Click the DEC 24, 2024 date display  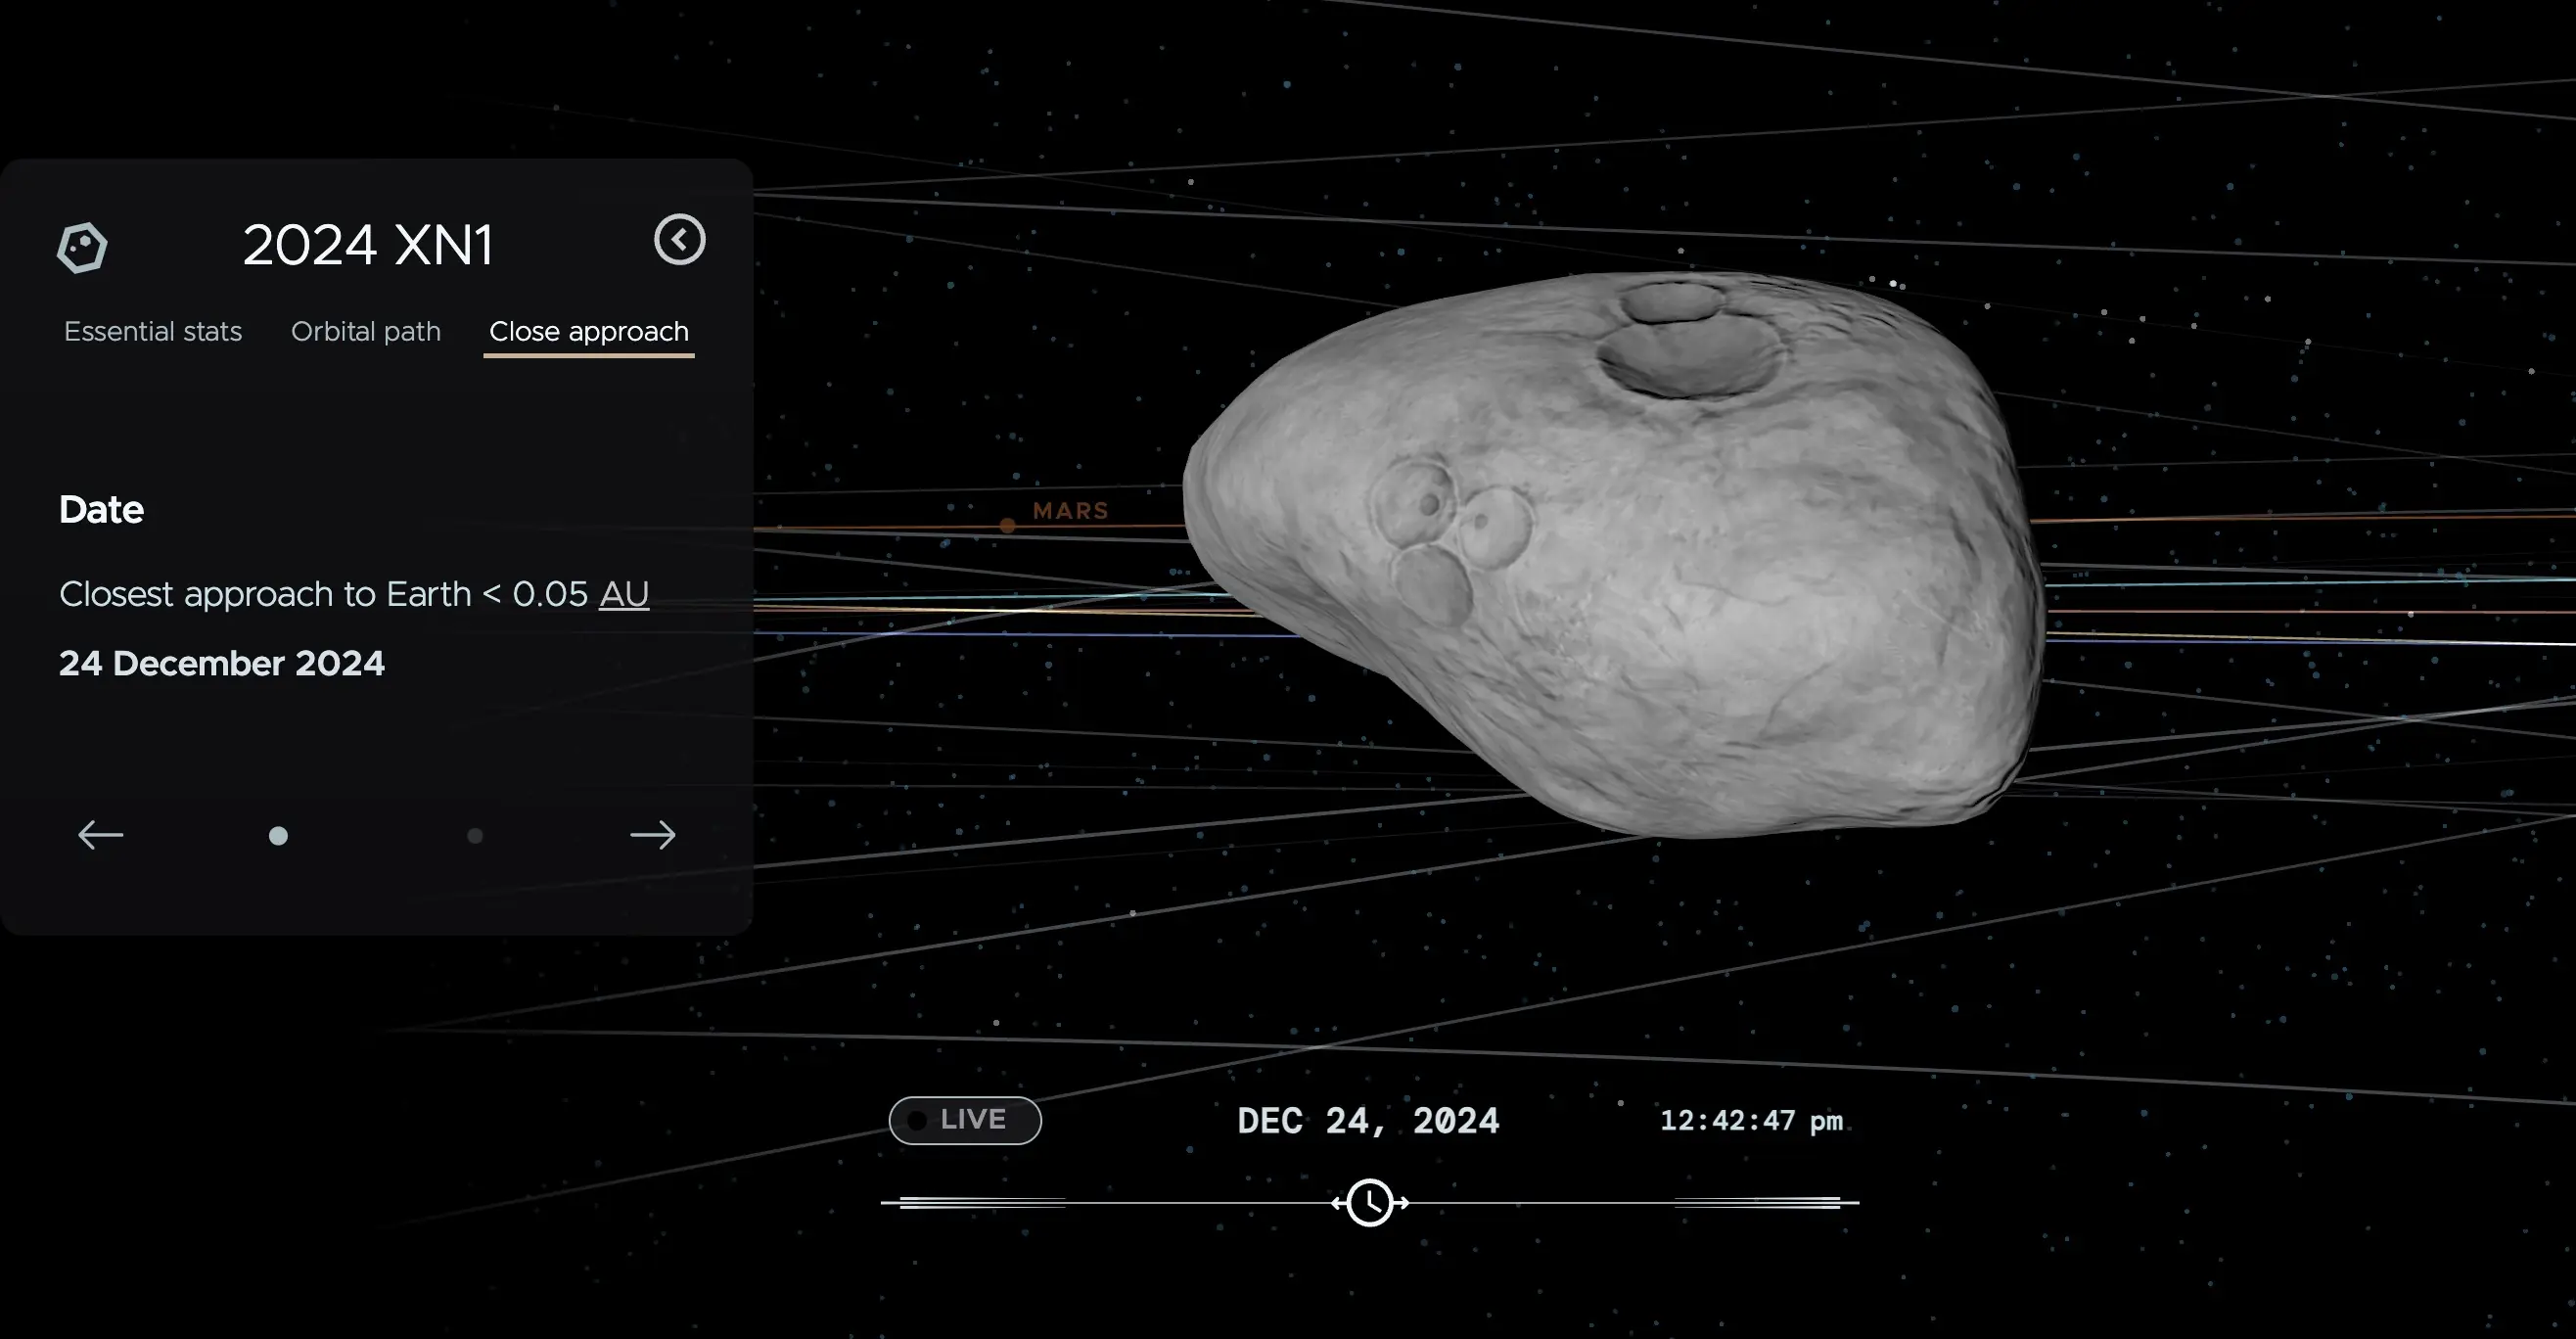pyautogui.click(x=1368, y=1121)
